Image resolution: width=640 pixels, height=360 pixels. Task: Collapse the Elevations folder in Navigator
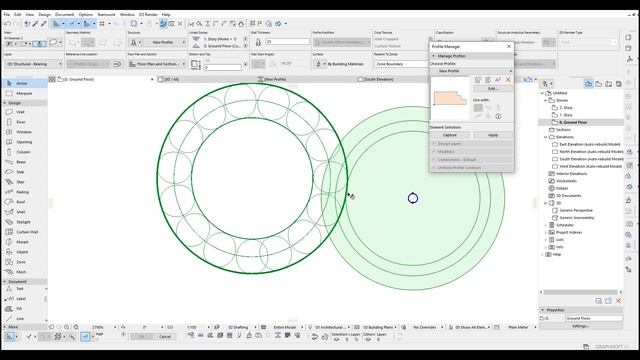(546, 137)
